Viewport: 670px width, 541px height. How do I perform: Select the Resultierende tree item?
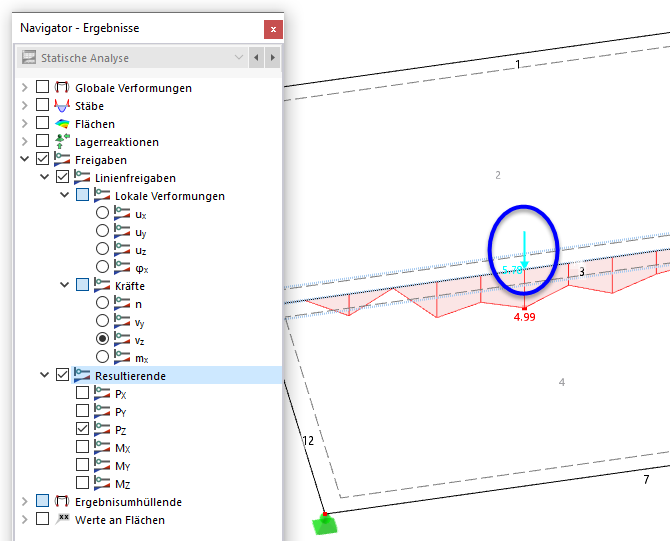(130, 376)
